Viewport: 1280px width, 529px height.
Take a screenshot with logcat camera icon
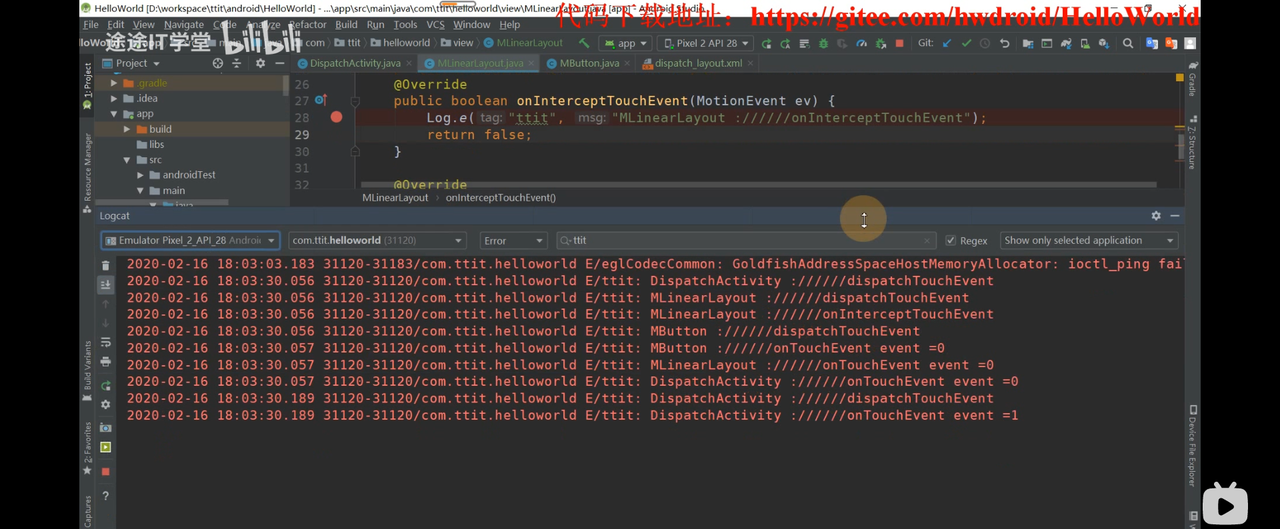pyautogui.click(x=106, y=427)
